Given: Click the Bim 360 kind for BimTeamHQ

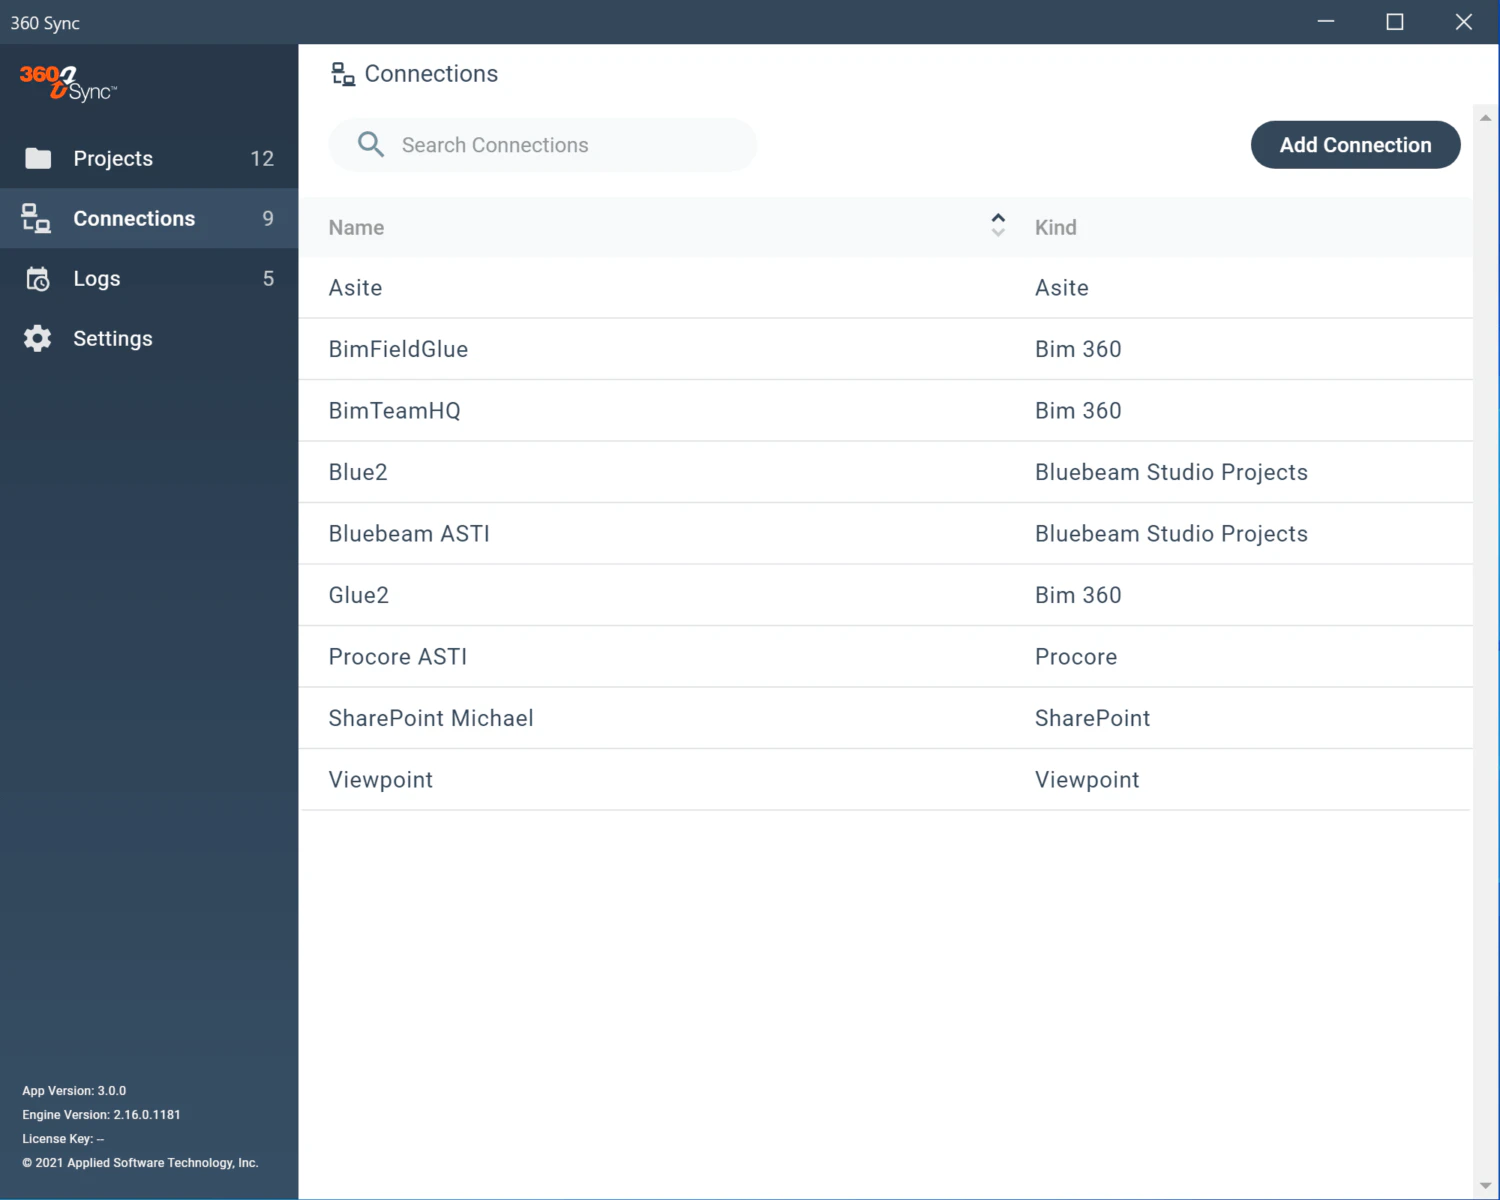Looking at the screenshot, I should point(1078,411).
